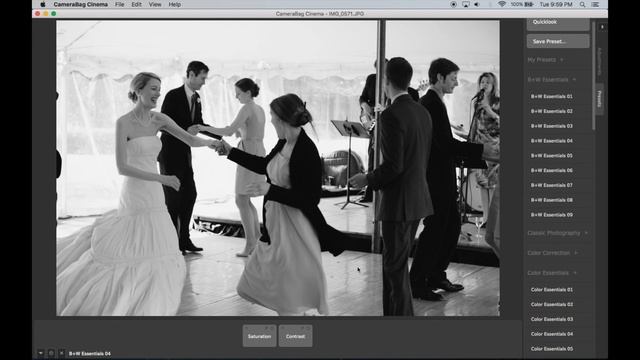Switch to the Adjustments side tab

click(x=600, y=62)
